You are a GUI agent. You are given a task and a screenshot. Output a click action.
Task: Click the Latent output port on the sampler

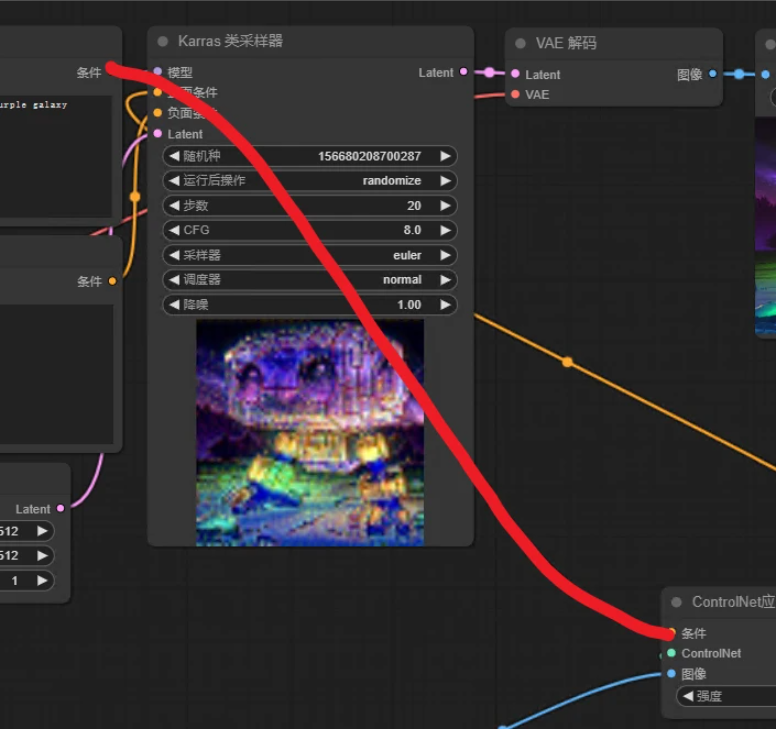(463, 72)
